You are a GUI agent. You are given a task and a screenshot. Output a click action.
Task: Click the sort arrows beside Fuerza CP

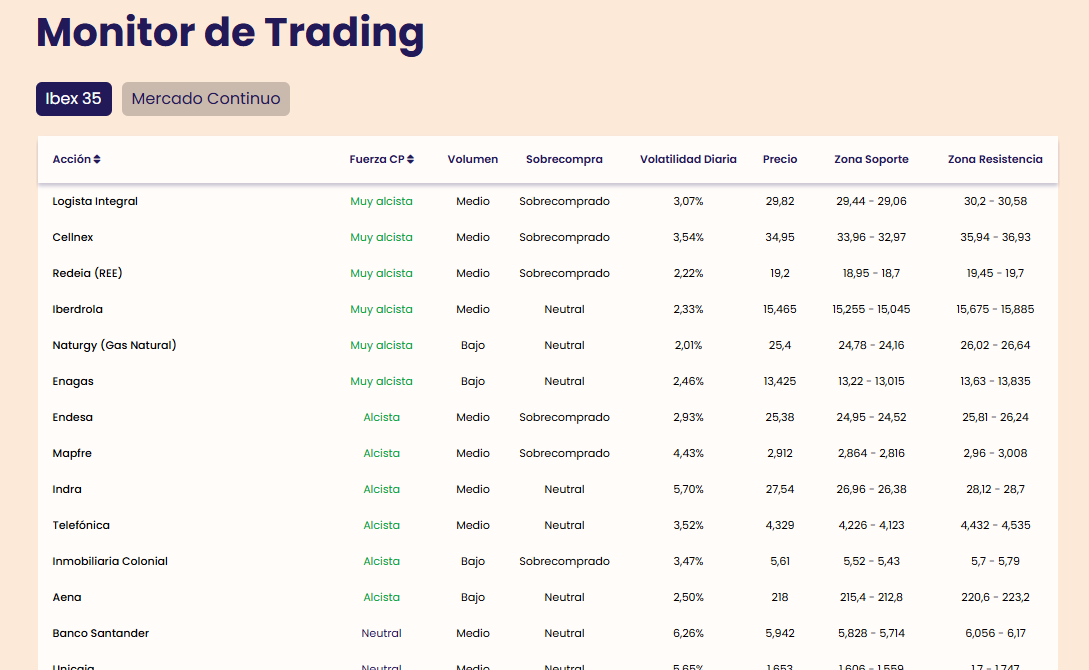point(410,159)
